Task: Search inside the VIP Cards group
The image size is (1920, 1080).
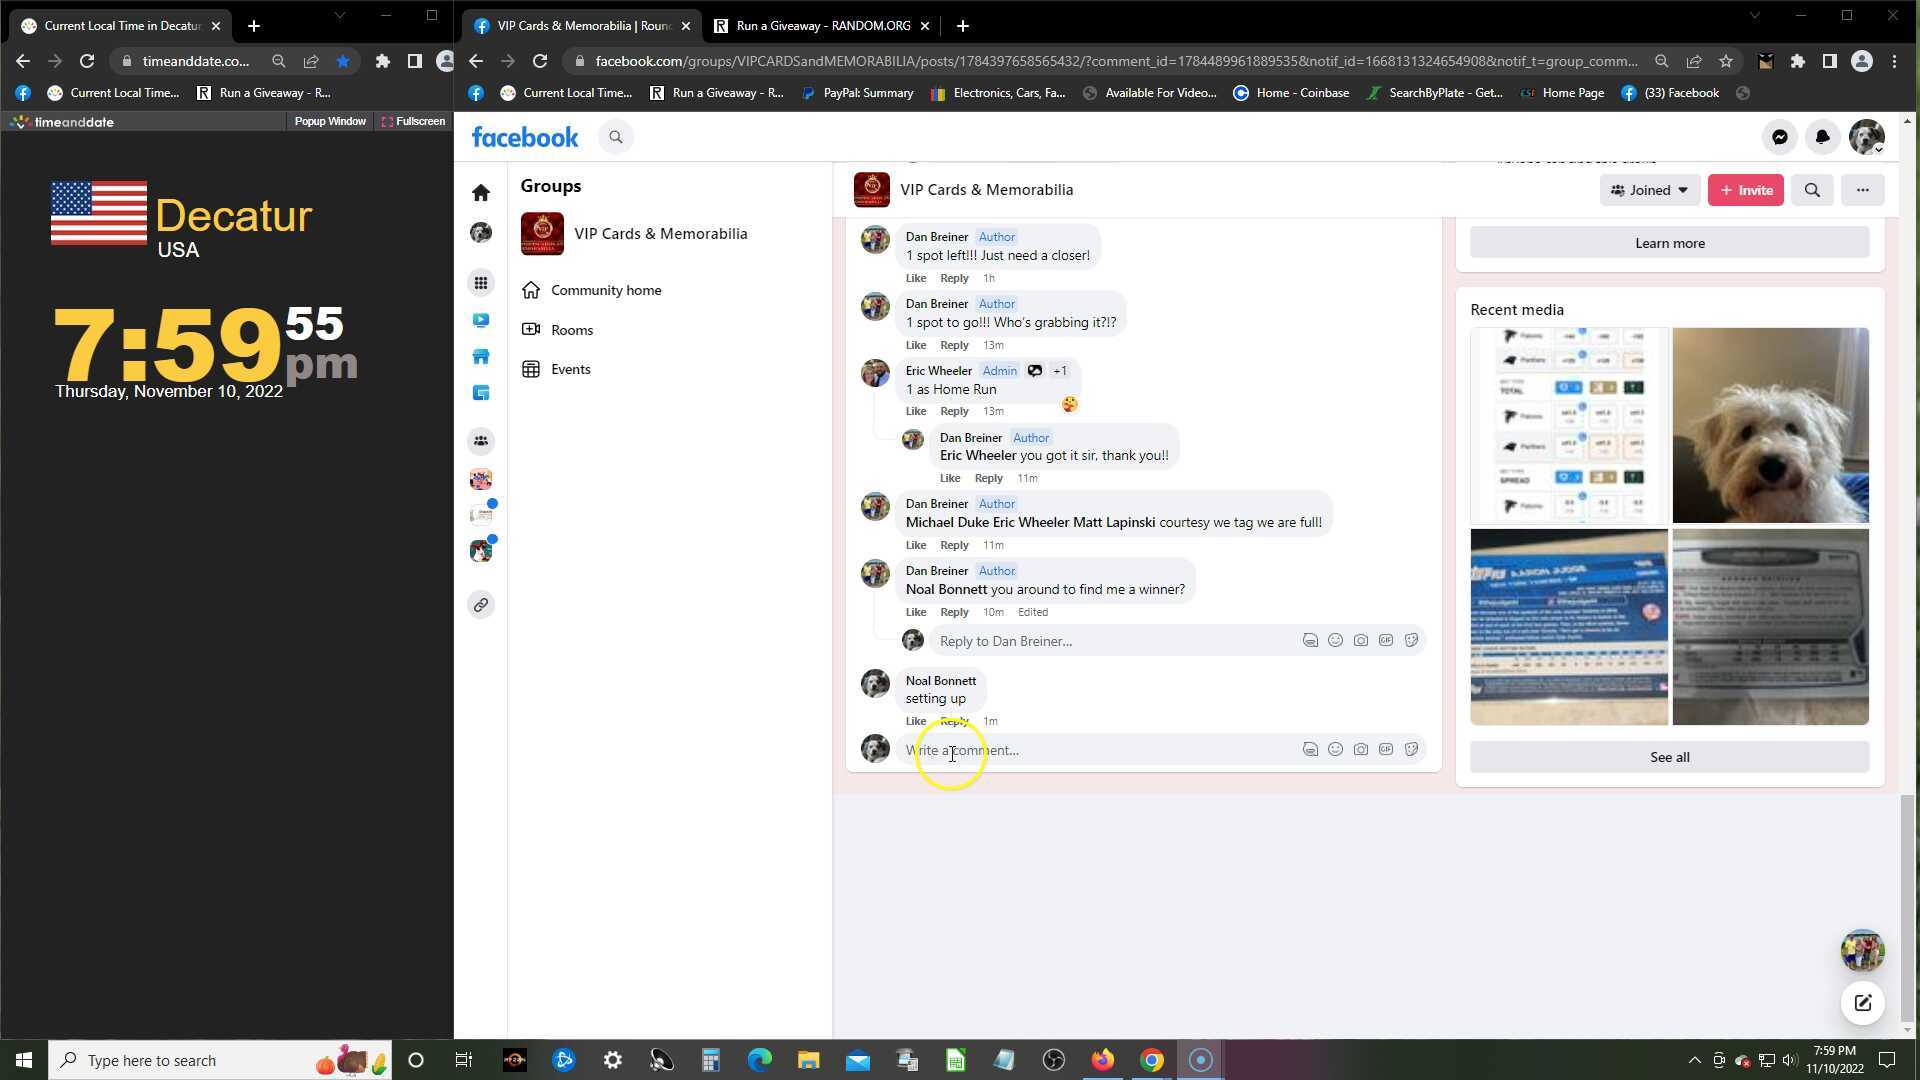Action: pyautogui.click(x=1811, y=190)
